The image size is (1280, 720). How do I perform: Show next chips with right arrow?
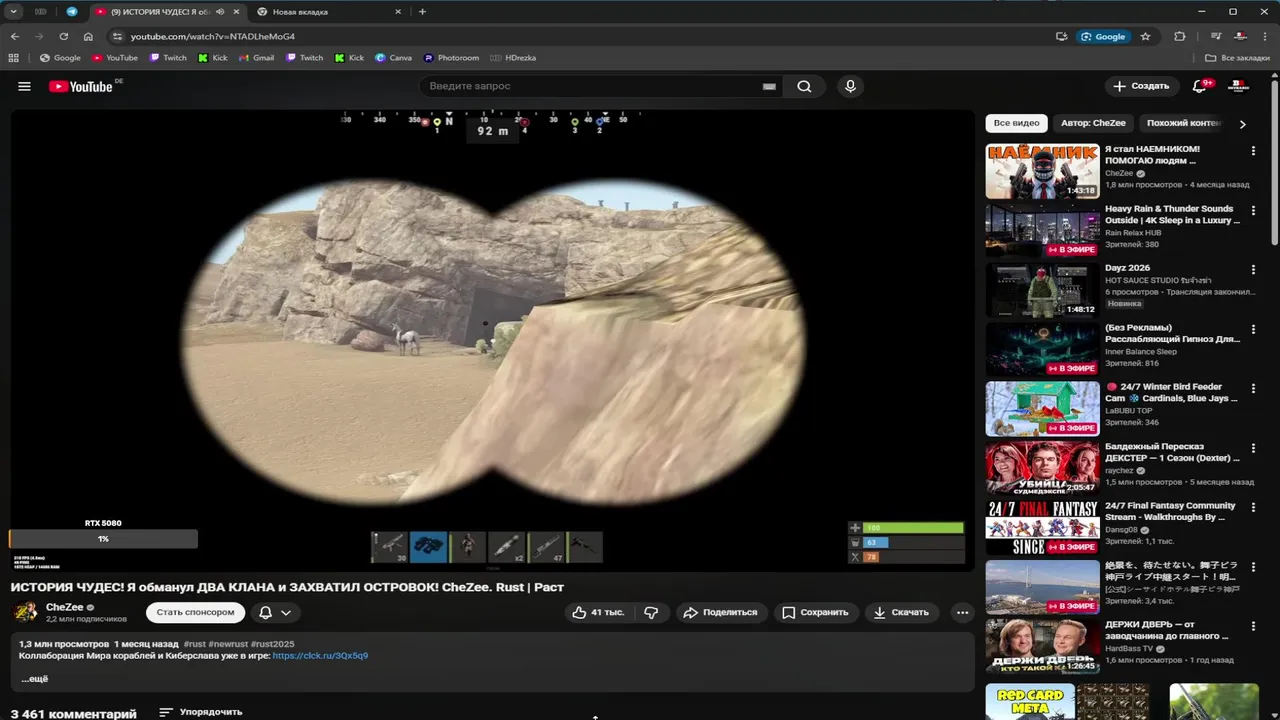(x=1243, y=124)
